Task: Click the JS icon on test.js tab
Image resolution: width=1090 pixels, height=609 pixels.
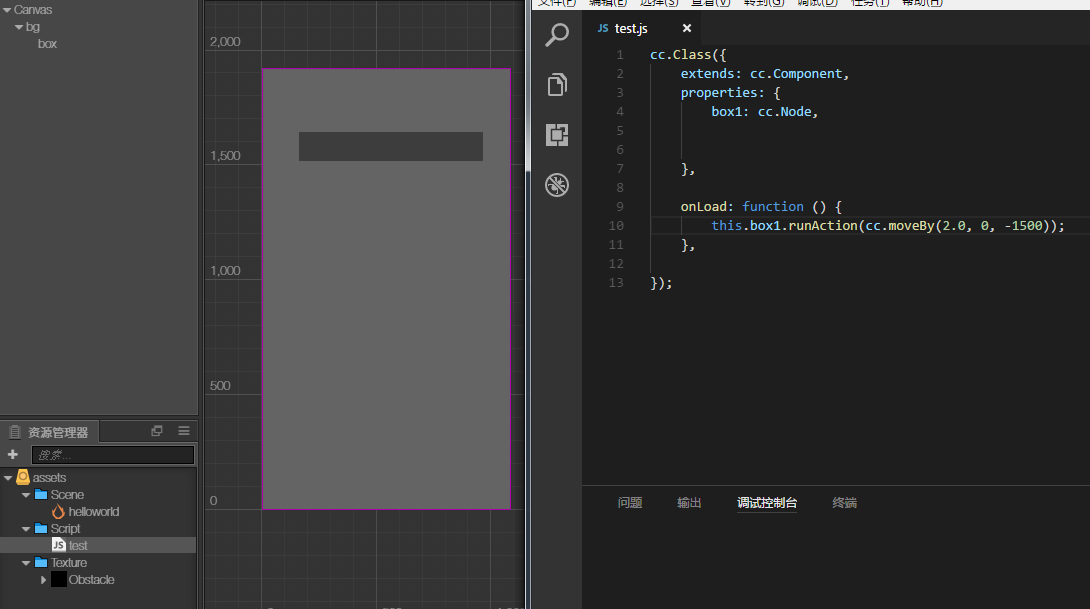Action: (x=603, y=29)
